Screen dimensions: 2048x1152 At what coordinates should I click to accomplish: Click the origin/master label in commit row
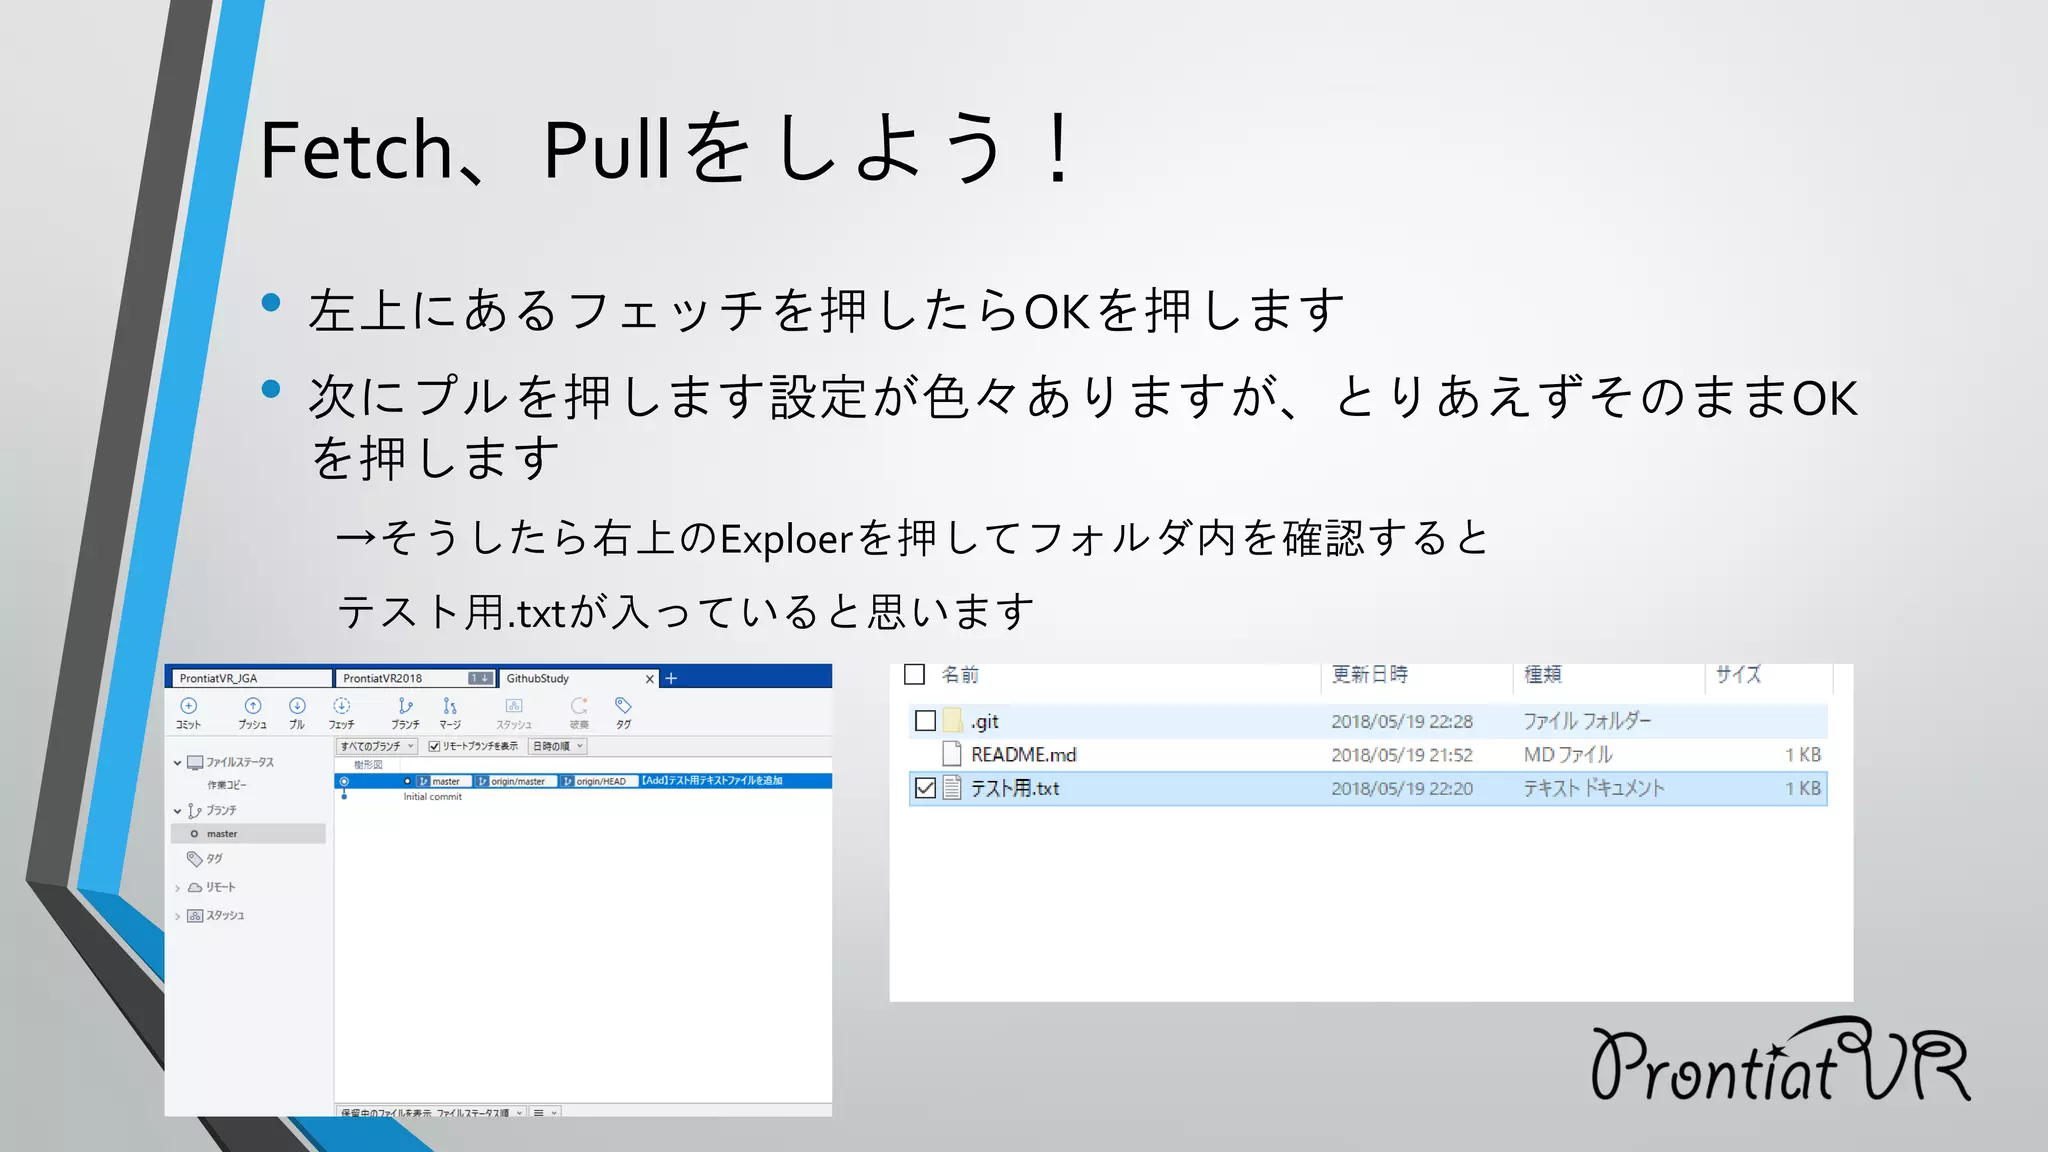(516, 781)
